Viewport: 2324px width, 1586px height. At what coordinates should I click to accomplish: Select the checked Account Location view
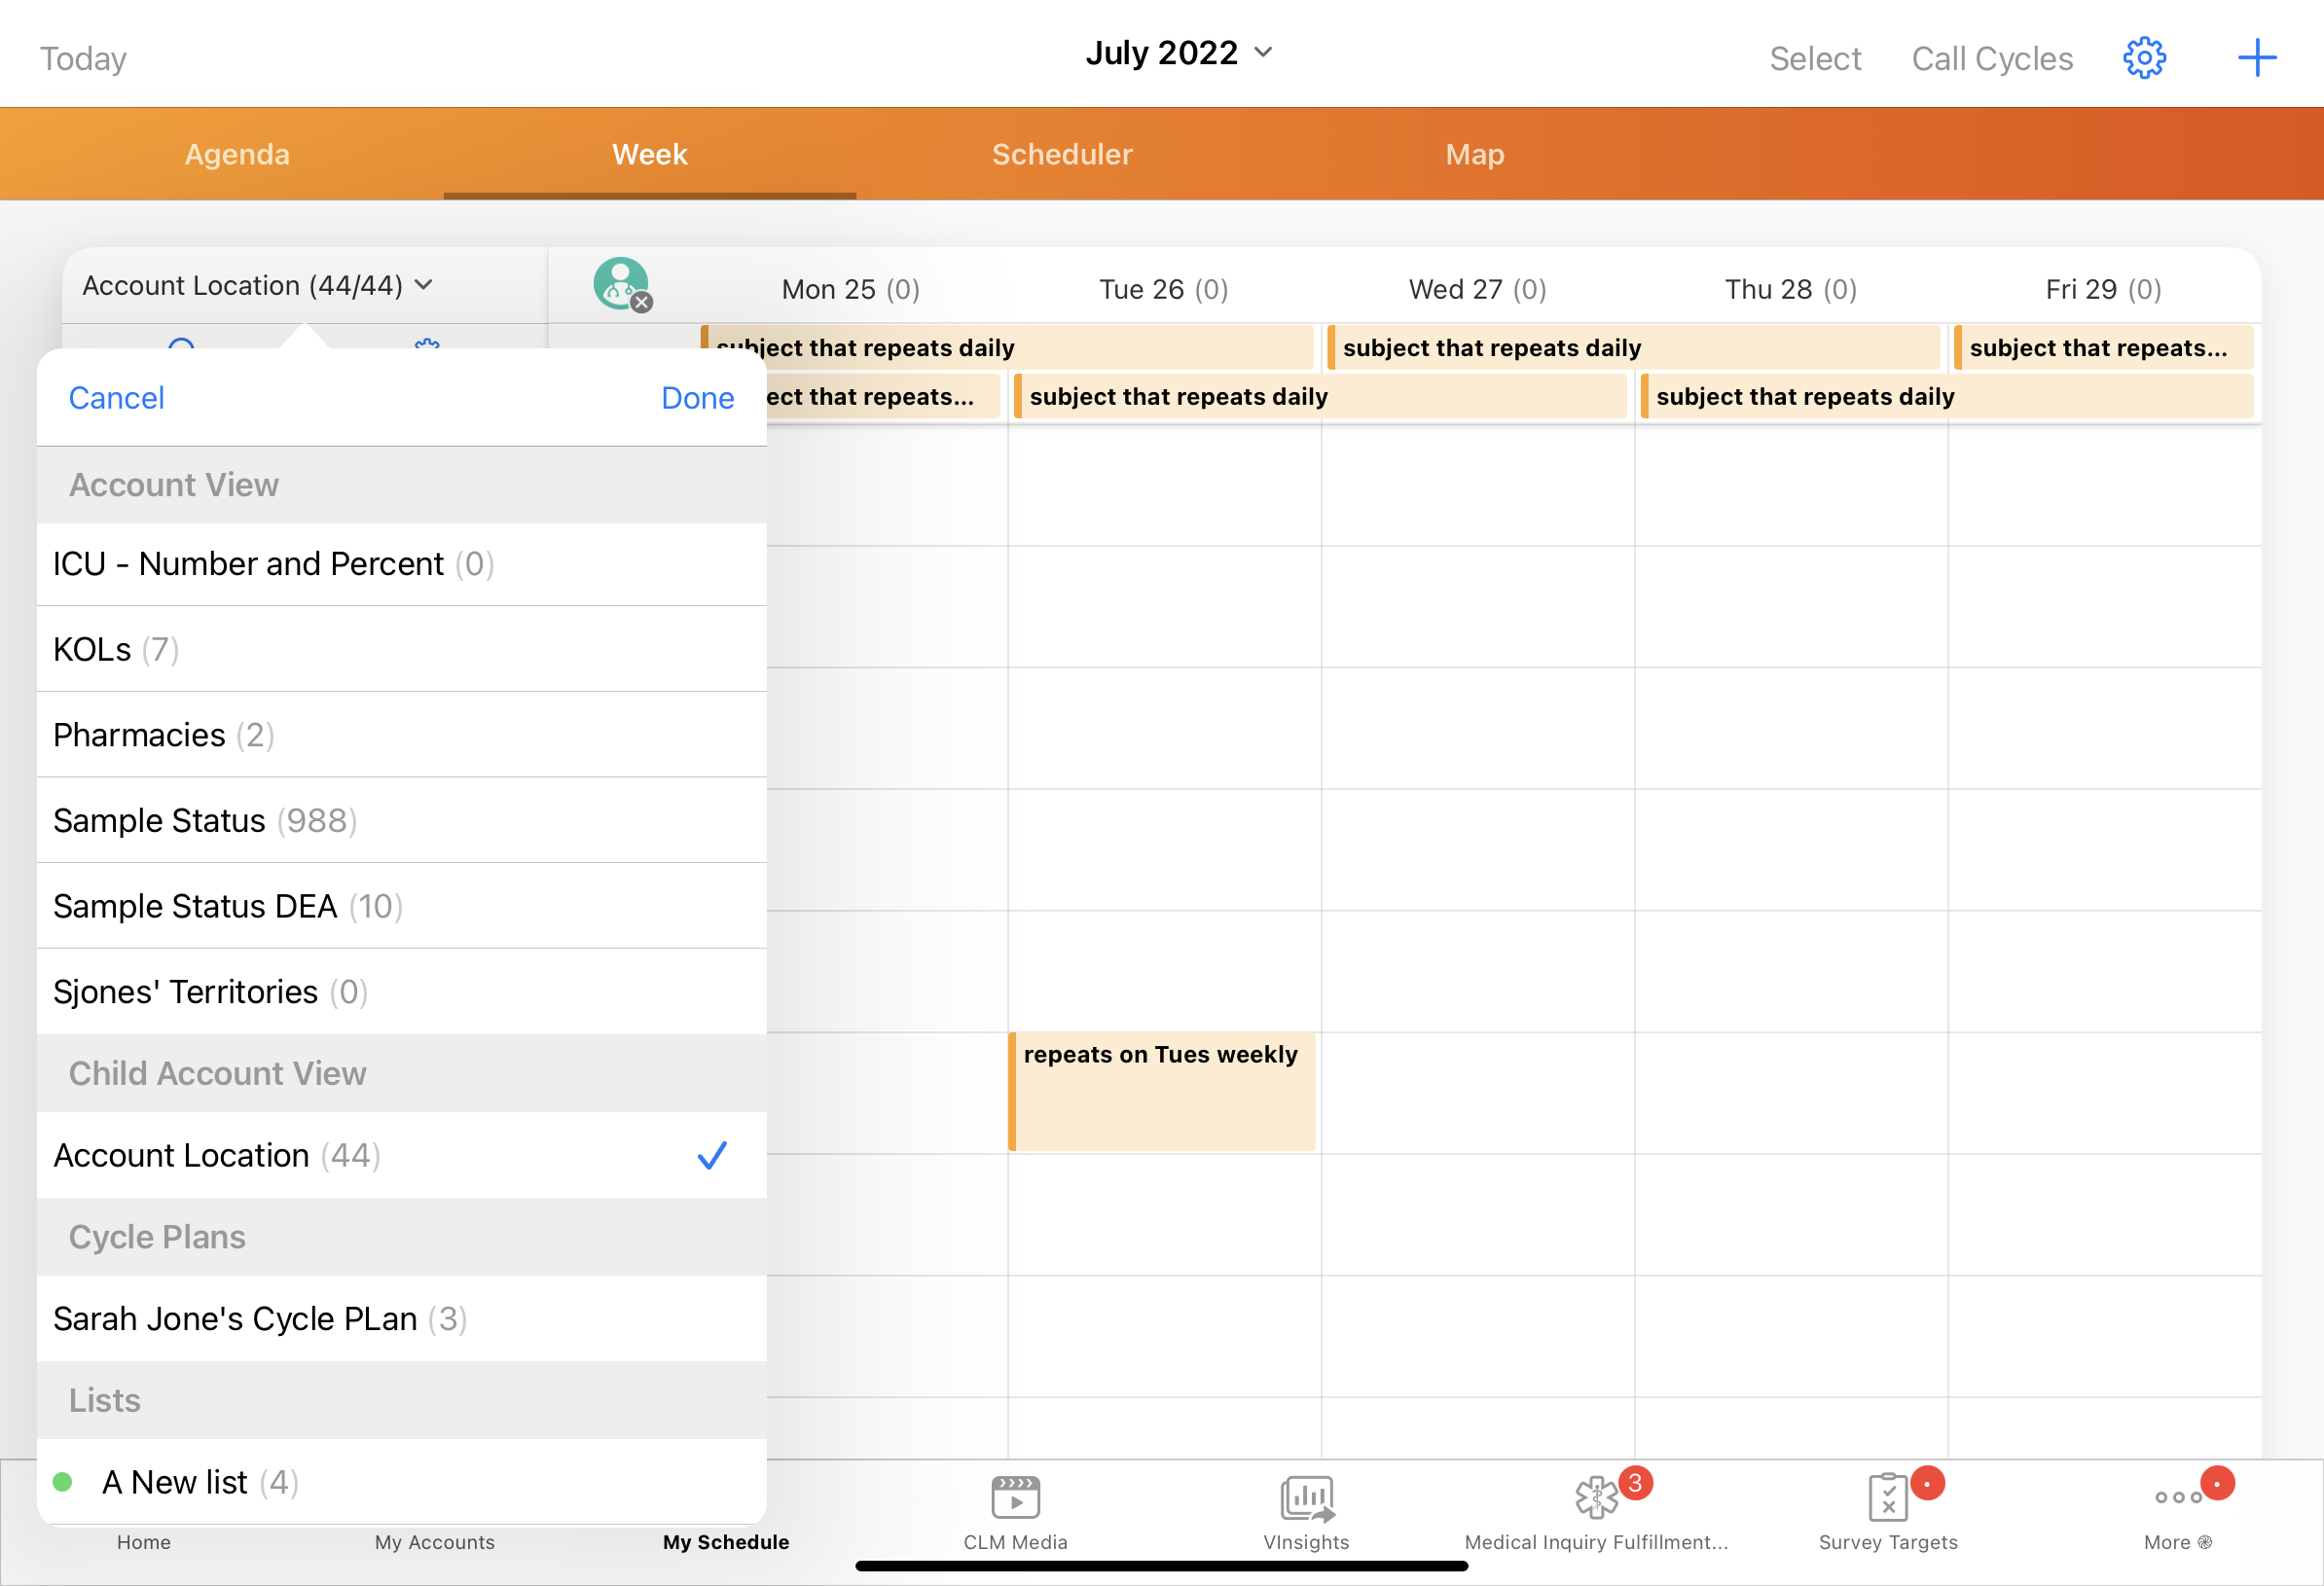click(x=401, y=1155)
